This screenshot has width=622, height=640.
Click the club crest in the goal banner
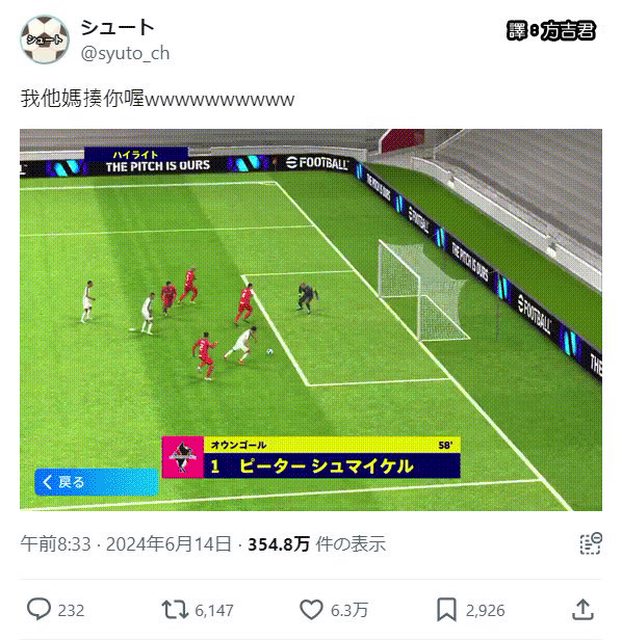182,457
